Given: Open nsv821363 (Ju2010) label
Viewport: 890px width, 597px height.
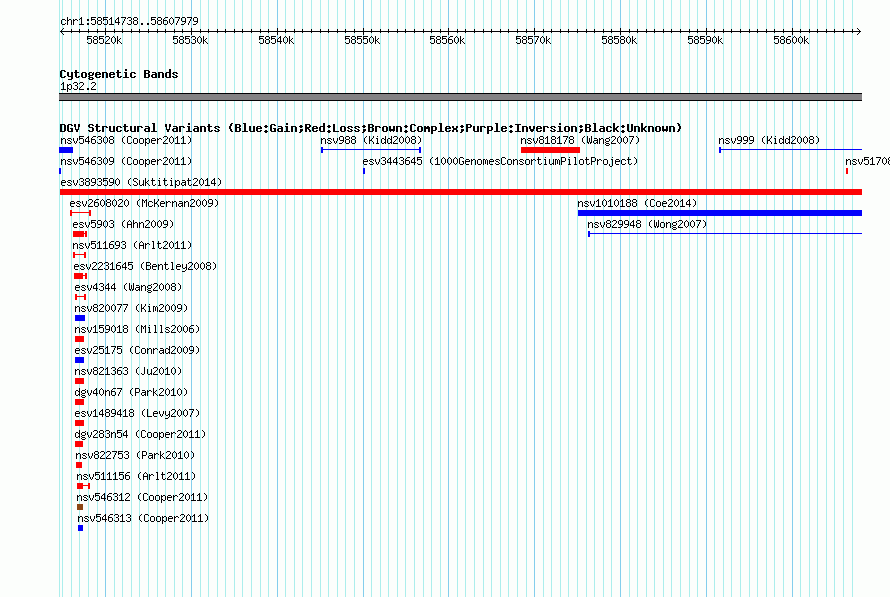Looking at the screenshot, I should [128, 371].
